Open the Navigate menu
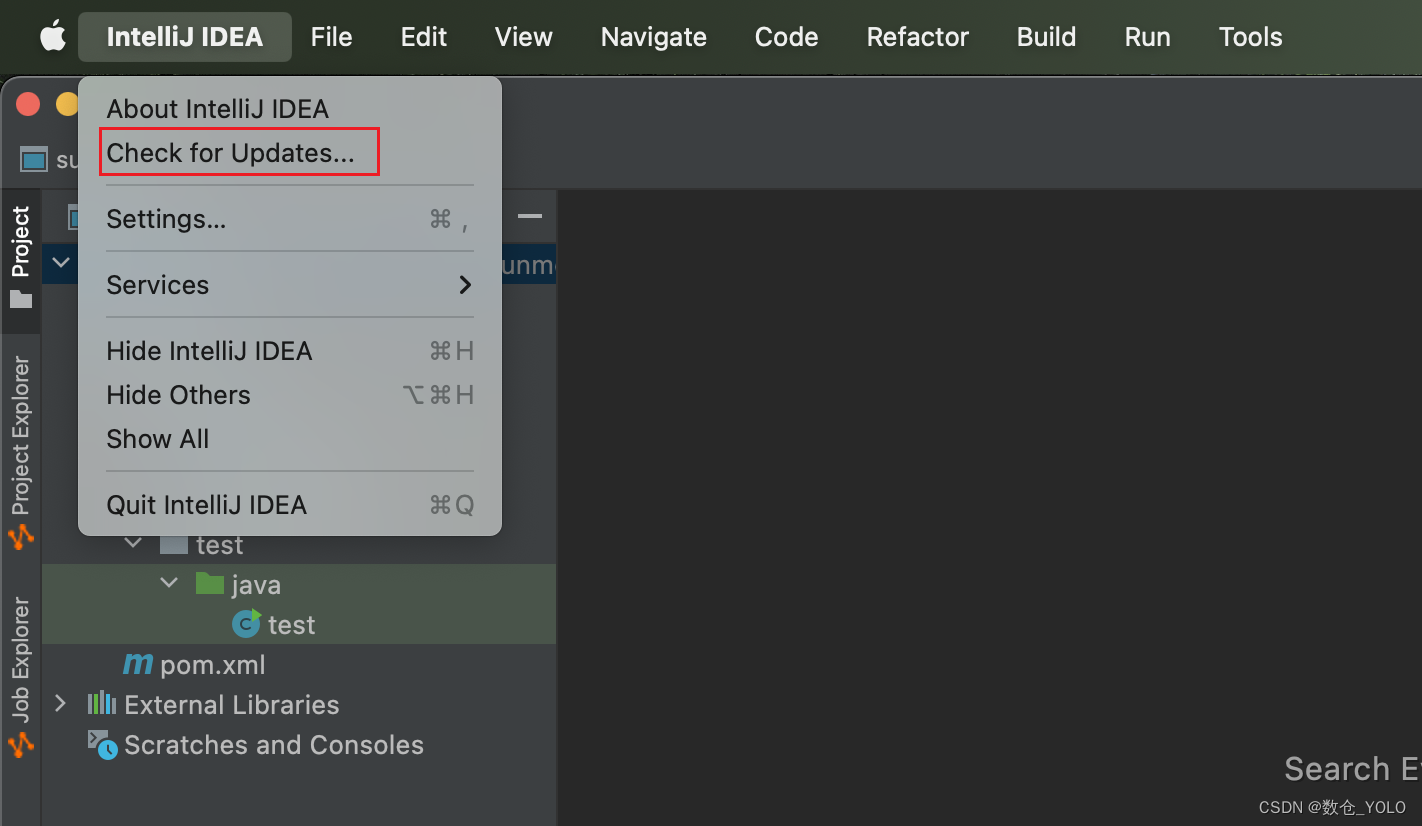 point(654,37)
